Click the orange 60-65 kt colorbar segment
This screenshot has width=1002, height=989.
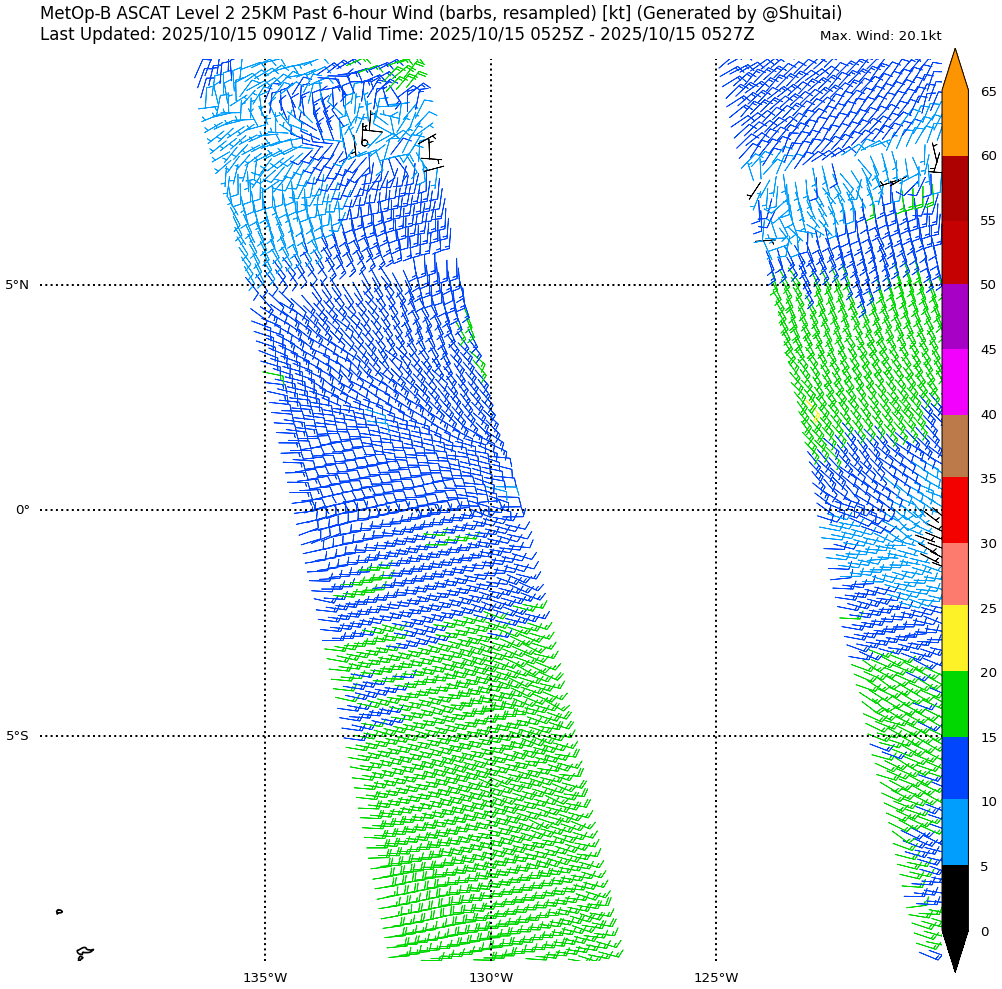click(955, 123)
